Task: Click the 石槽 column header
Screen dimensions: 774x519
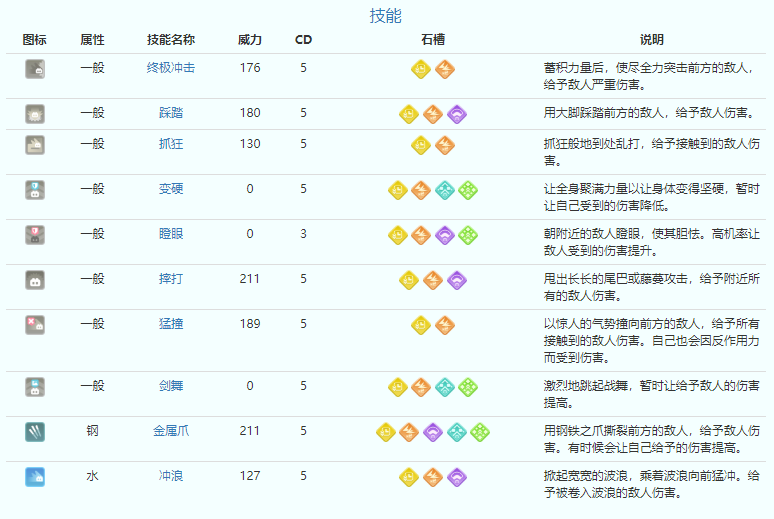Action: point(433,40)
